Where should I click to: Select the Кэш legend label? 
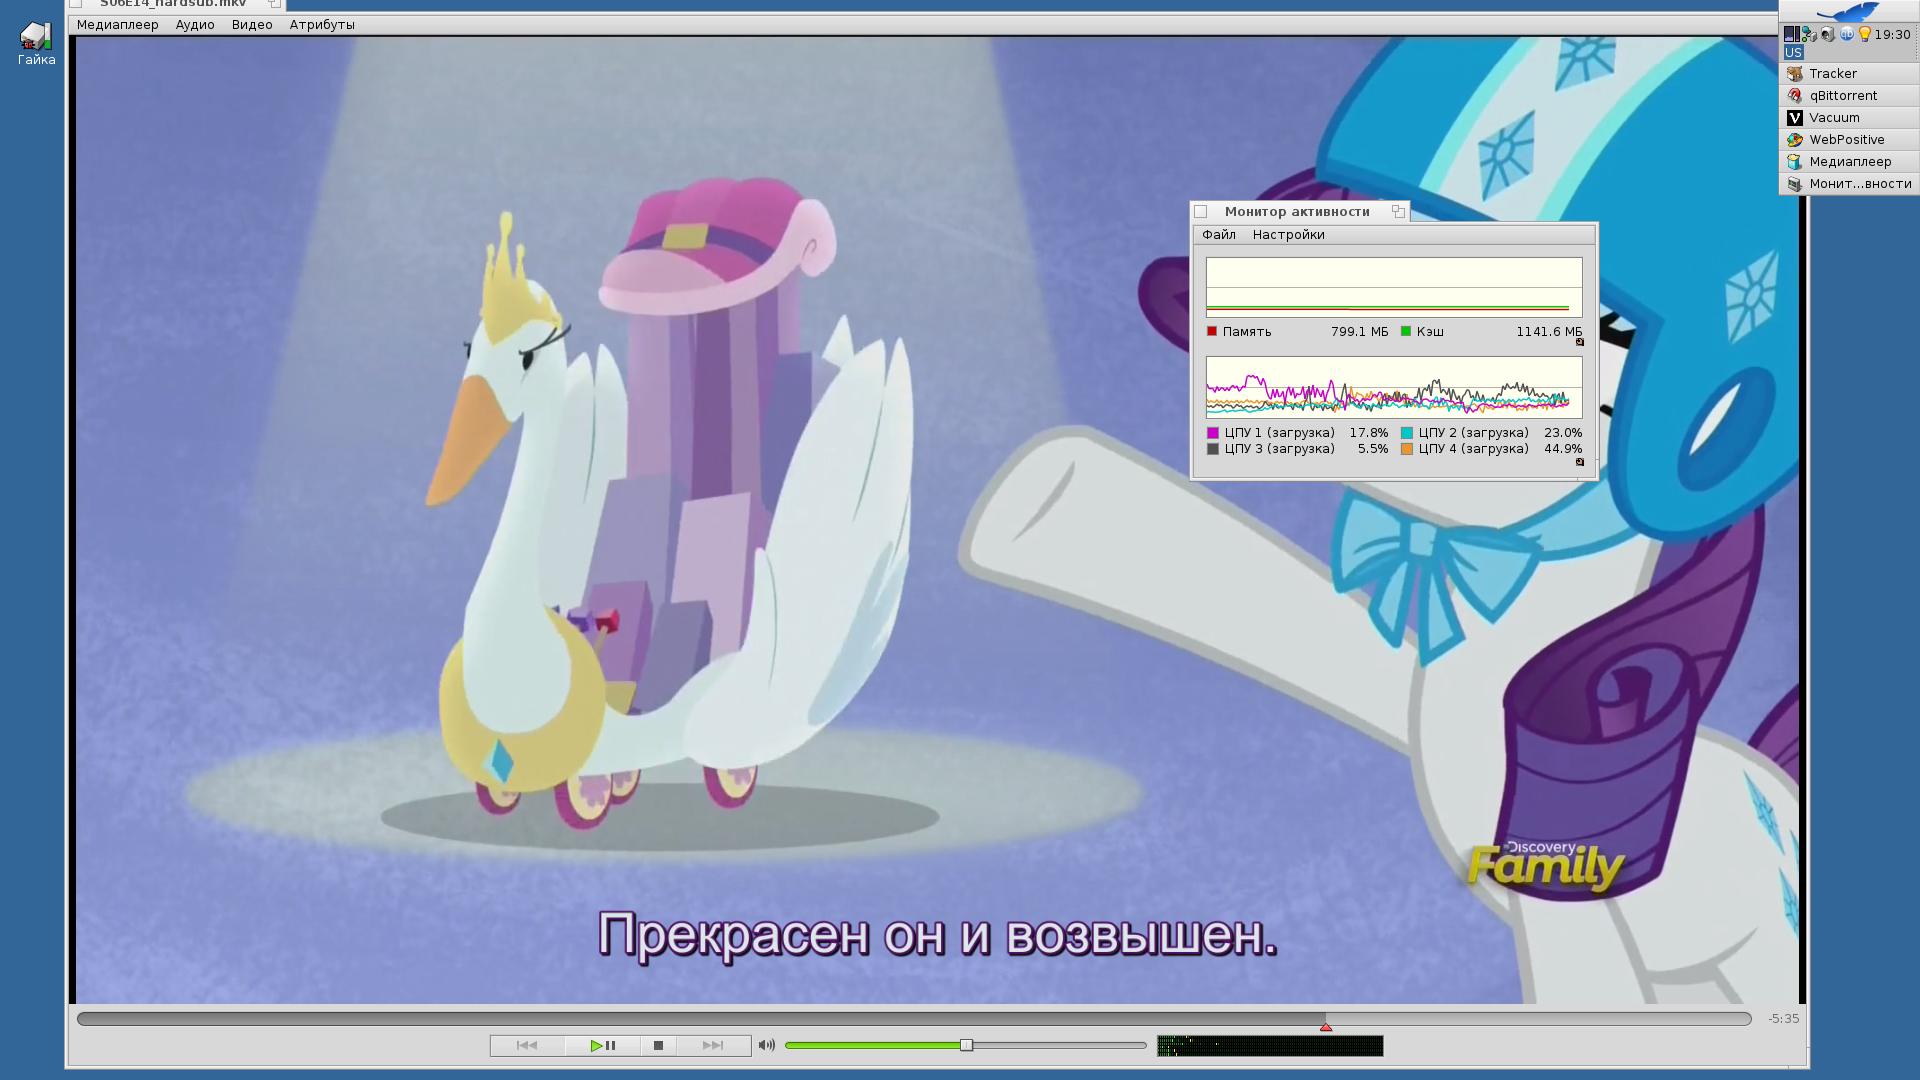pyautogui.click(x=1430, y=332)
